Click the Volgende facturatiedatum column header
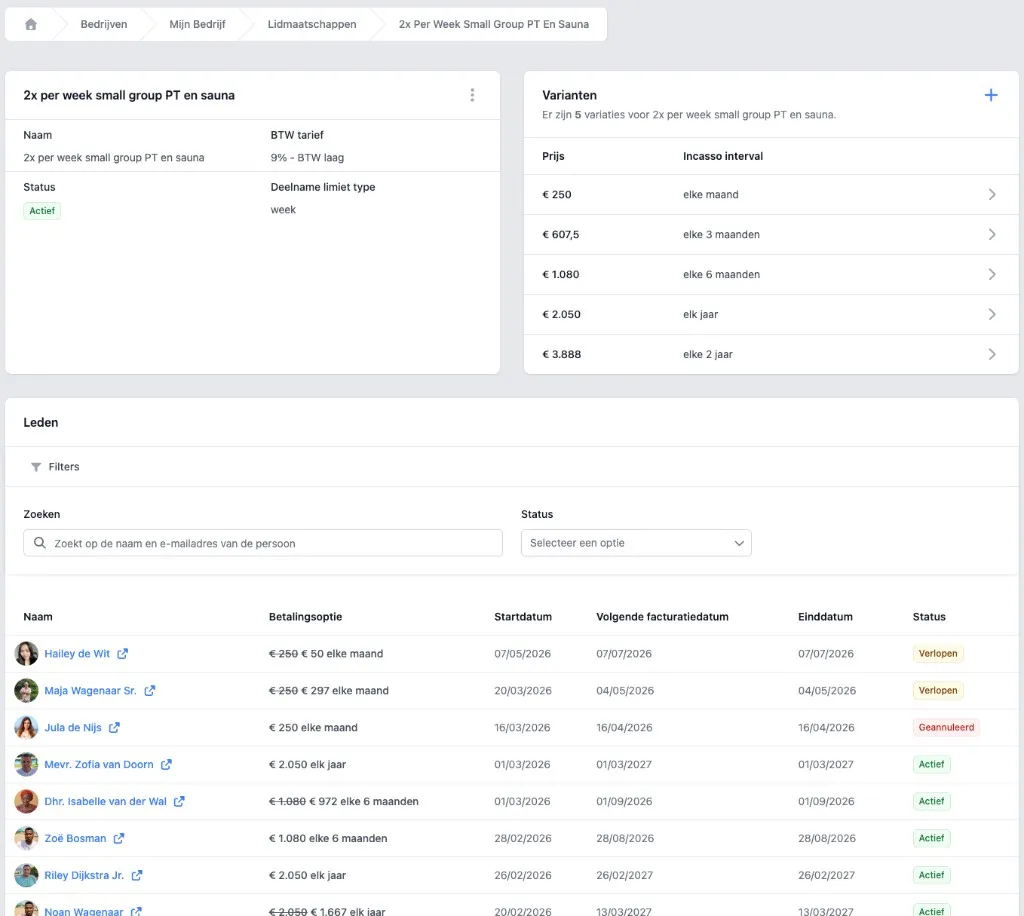 (x=662, y=617)
